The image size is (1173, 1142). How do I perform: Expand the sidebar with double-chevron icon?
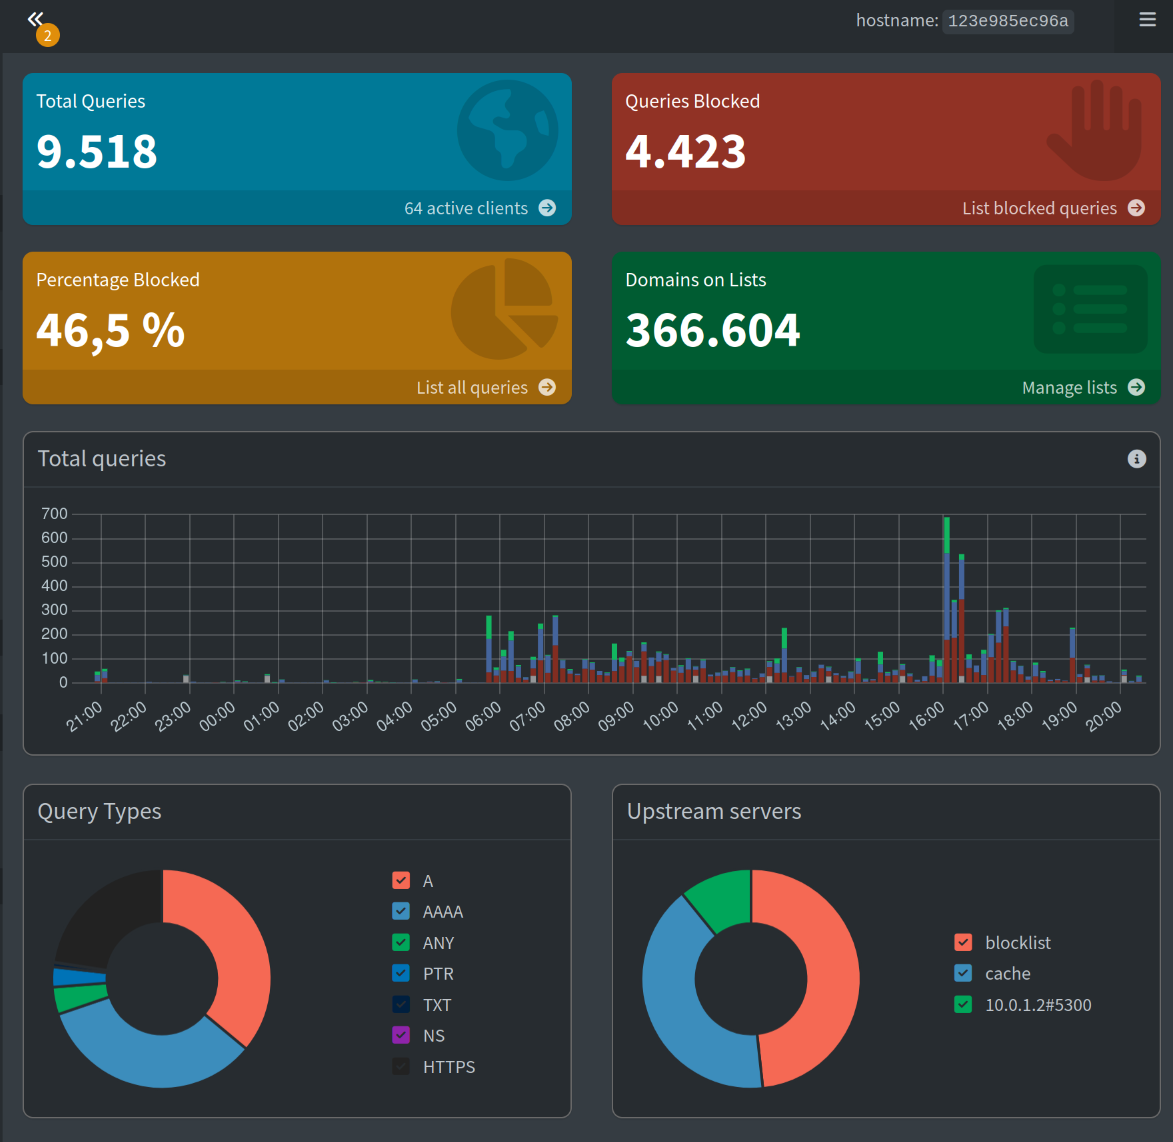click(34, 18)
